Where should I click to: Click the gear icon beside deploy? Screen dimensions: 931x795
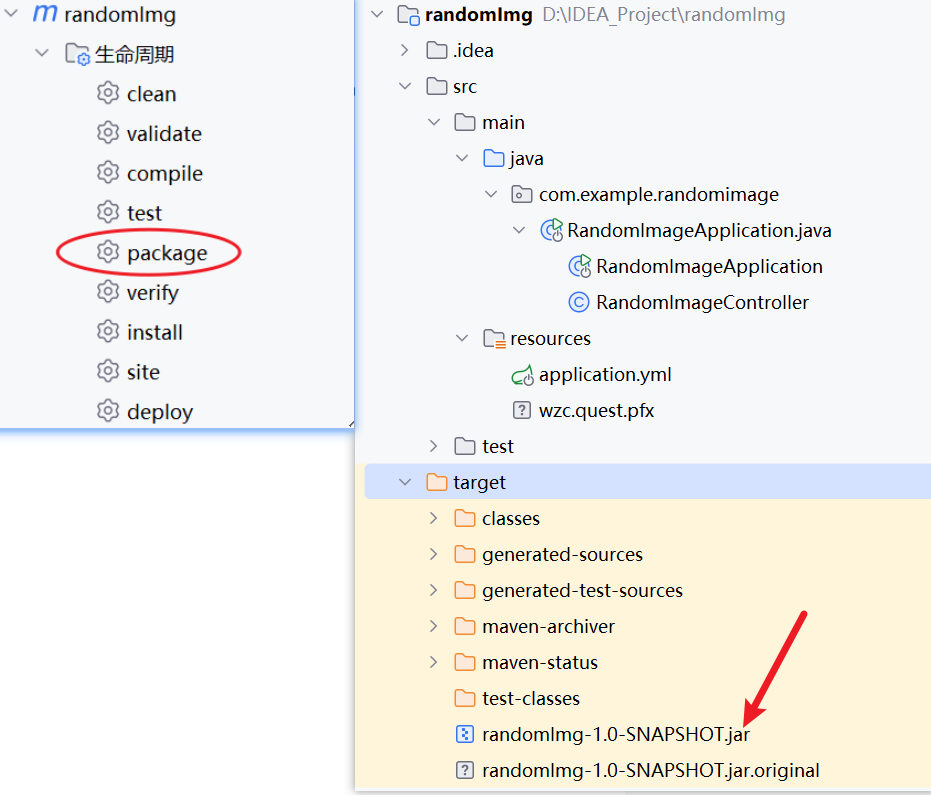(x=108, y=411)
